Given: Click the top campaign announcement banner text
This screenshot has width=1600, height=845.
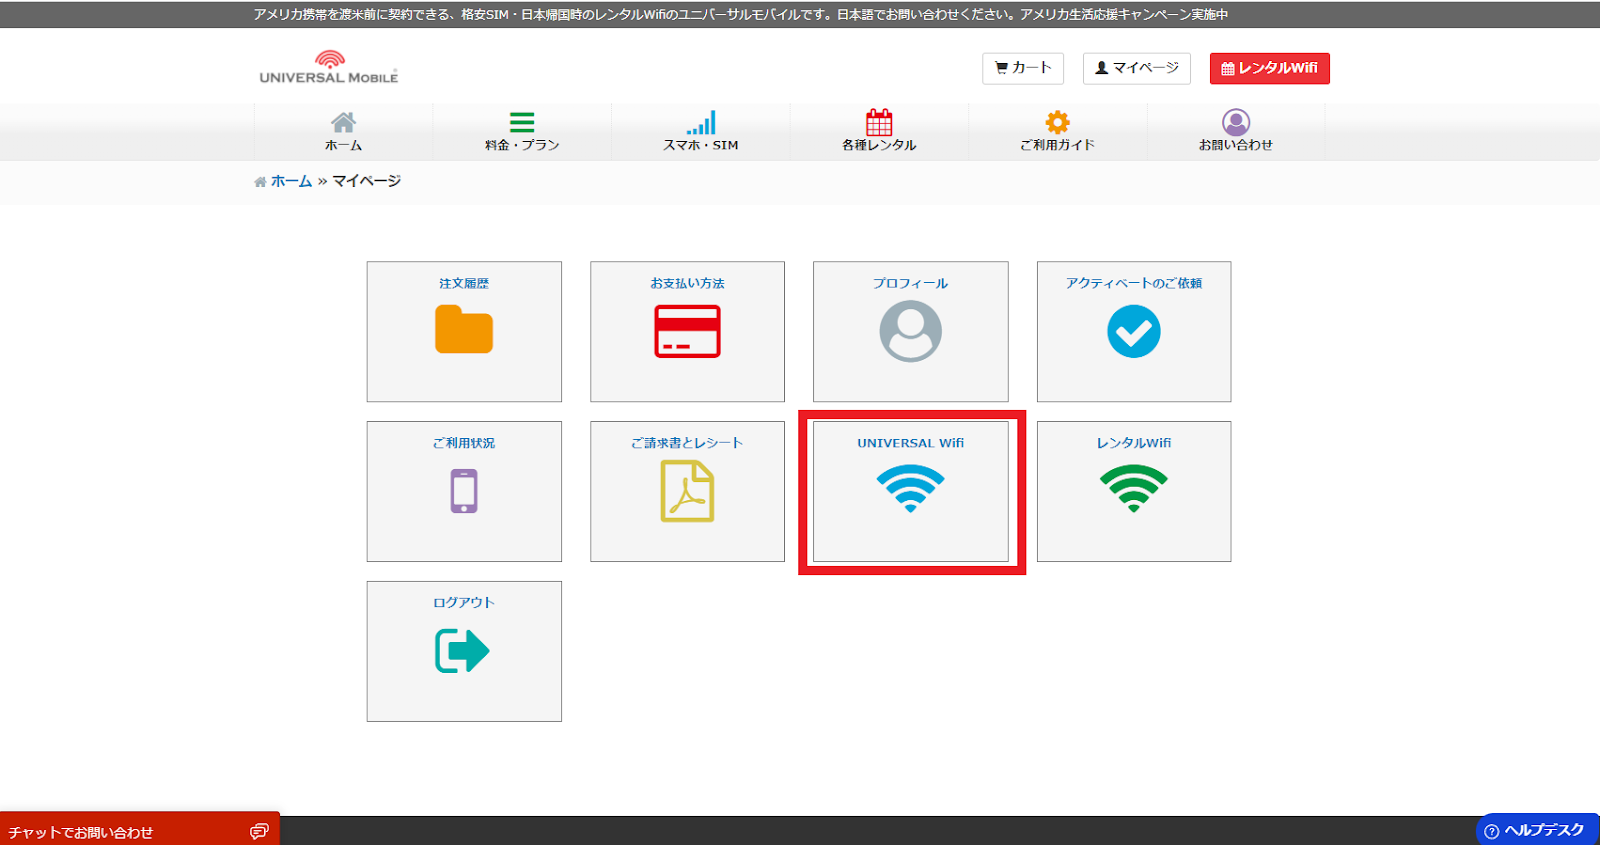Looking at the screenshot, I should pyautogui.click(x=741, y=14).
